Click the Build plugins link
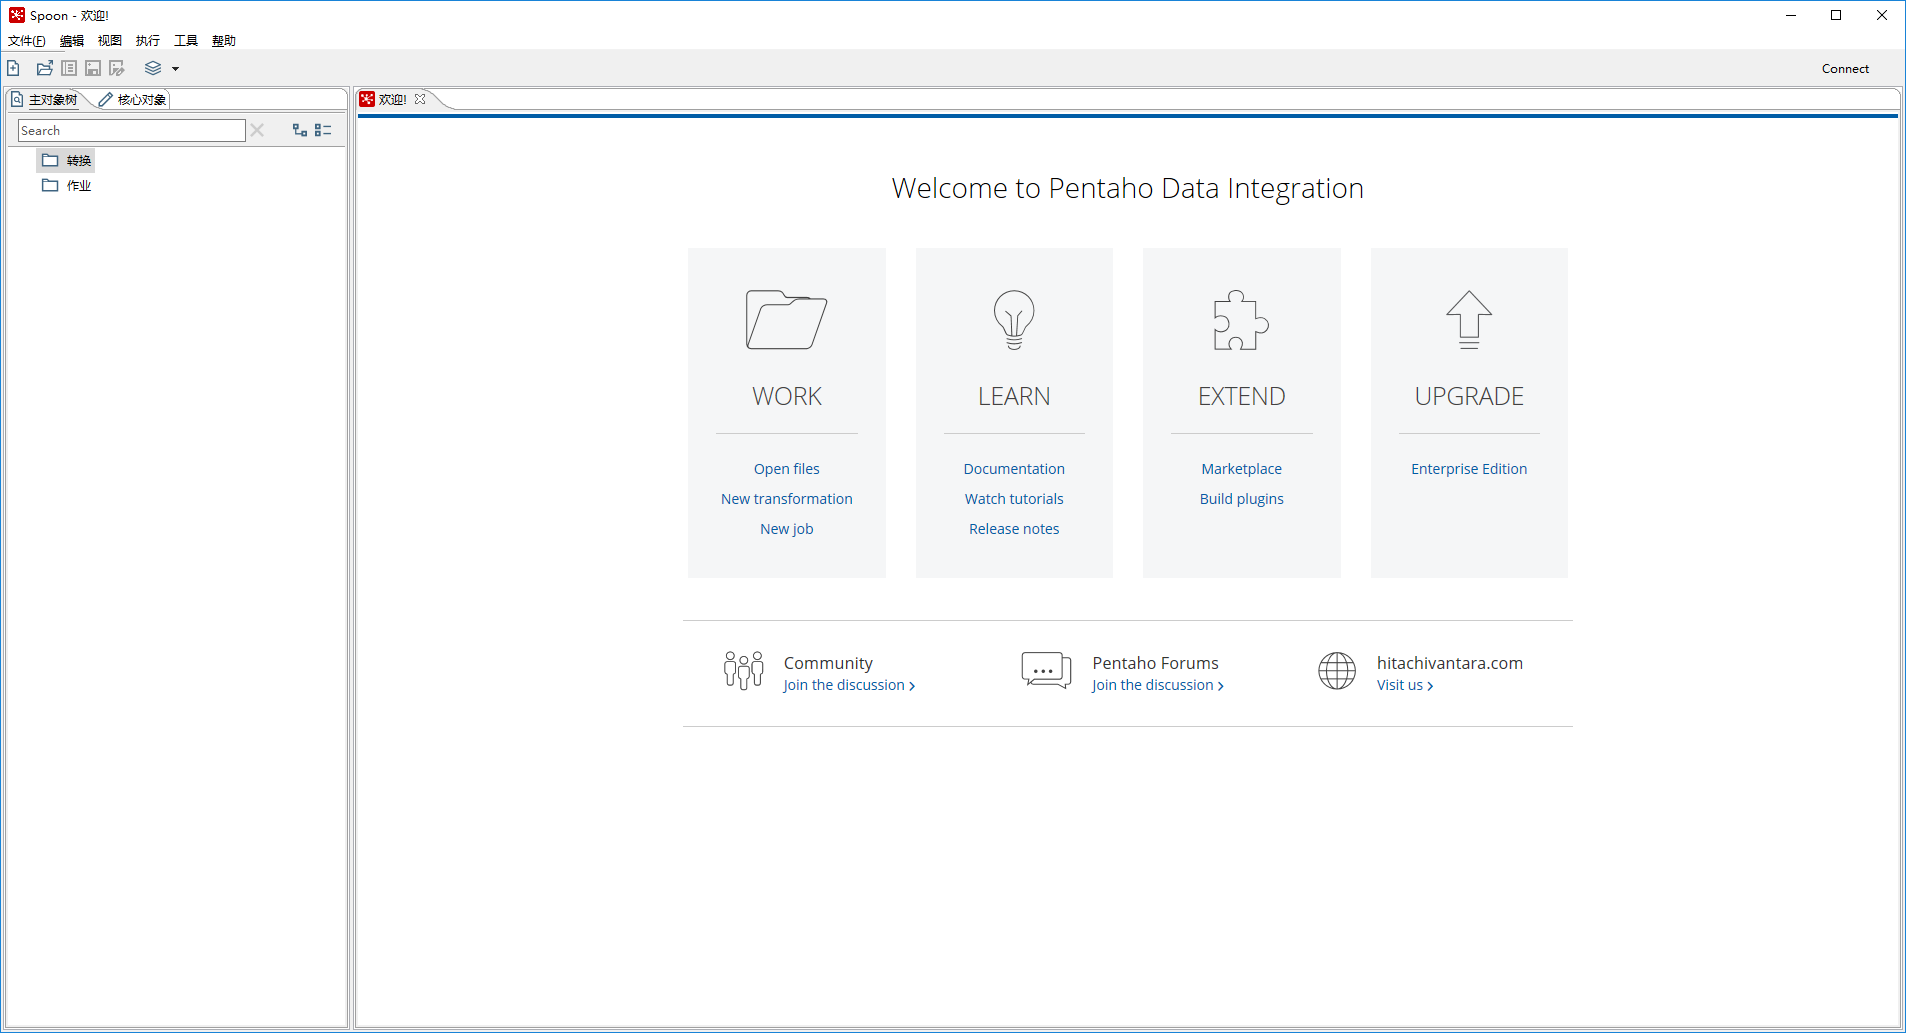The width and height of the screenshot is (1906, 1033). pyautogui.click(x=1242, y=499)
